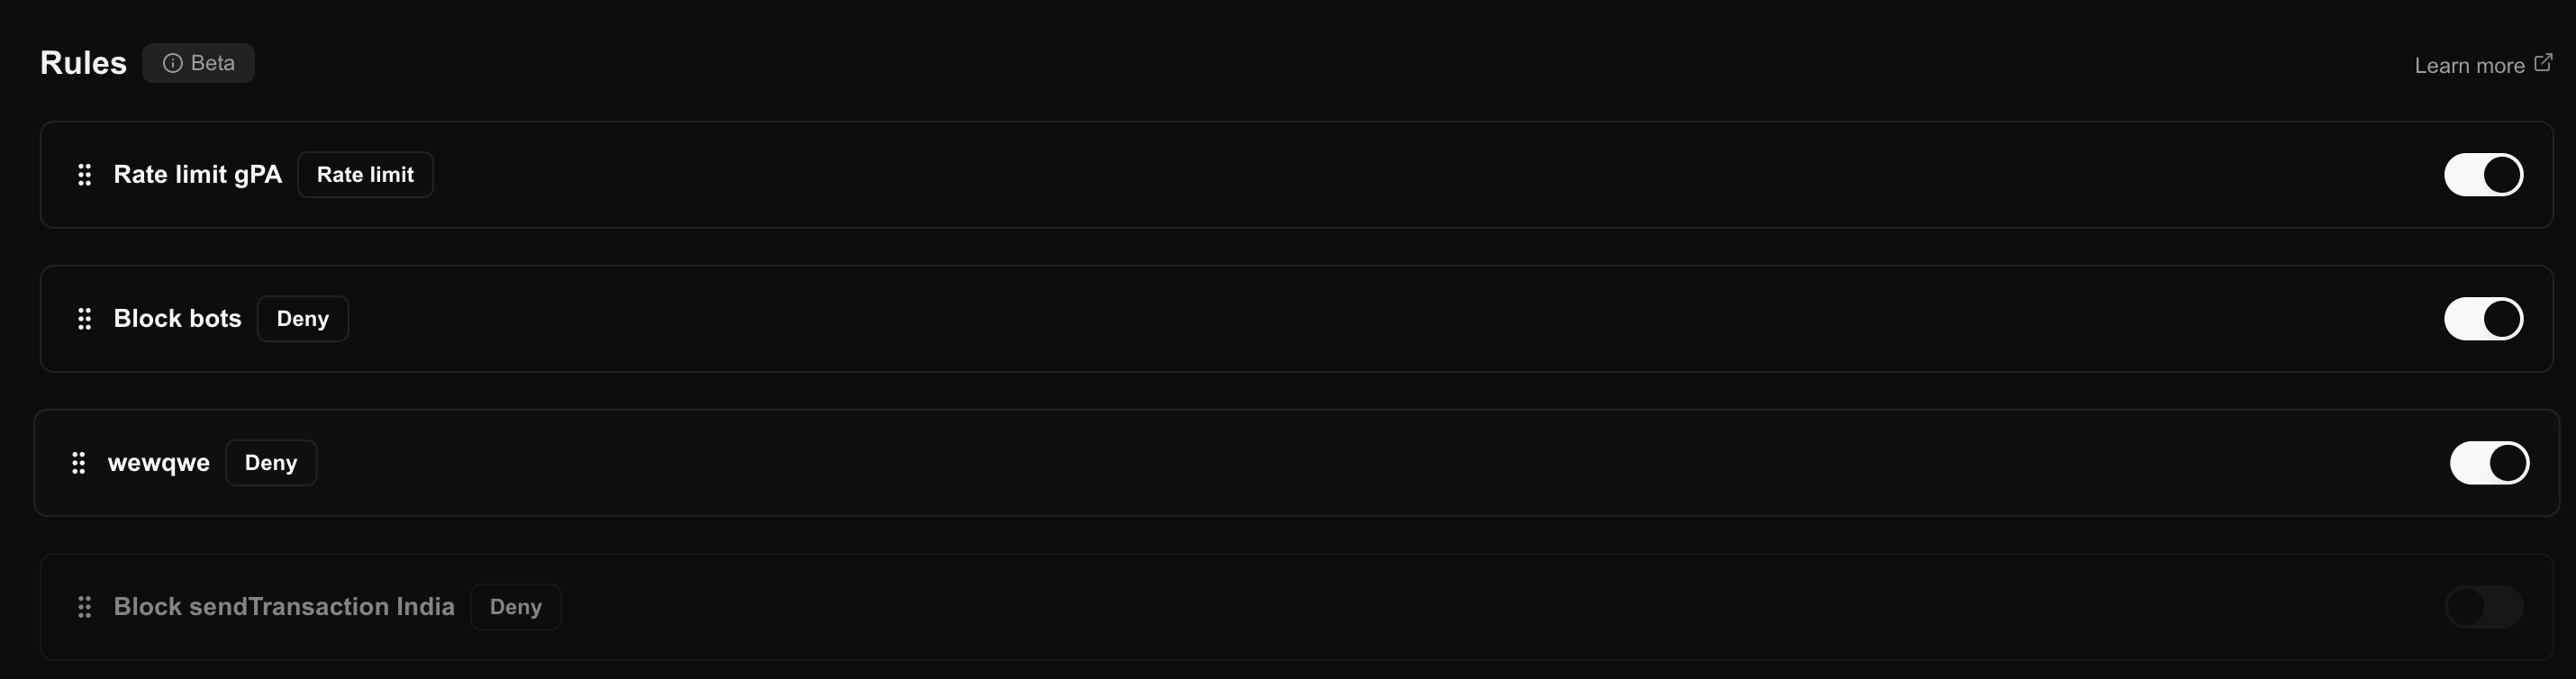Screen dimensions: 2576x679
Task: Click the external link icon beside Learn more
Action: pos(2543,64)
